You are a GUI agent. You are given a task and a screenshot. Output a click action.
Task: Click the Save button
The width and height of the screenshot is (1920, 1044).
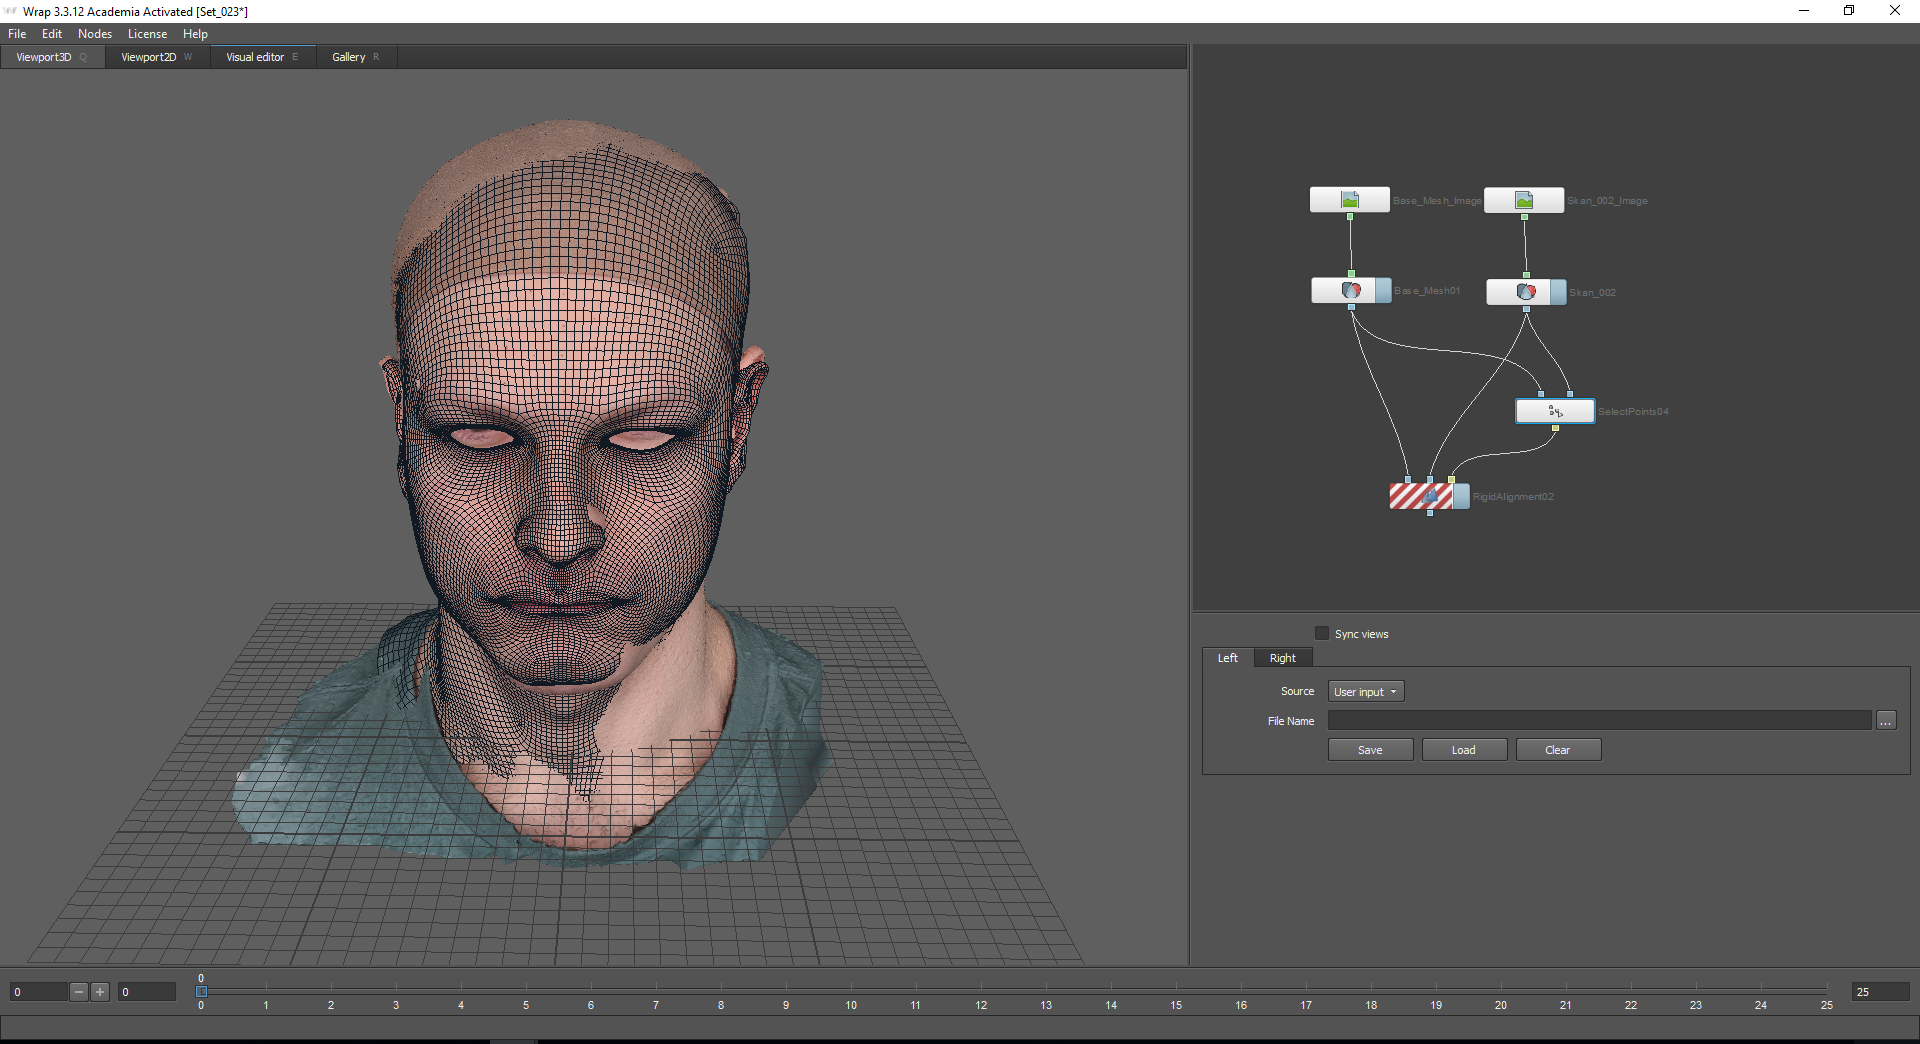(x=1370, y=750)
